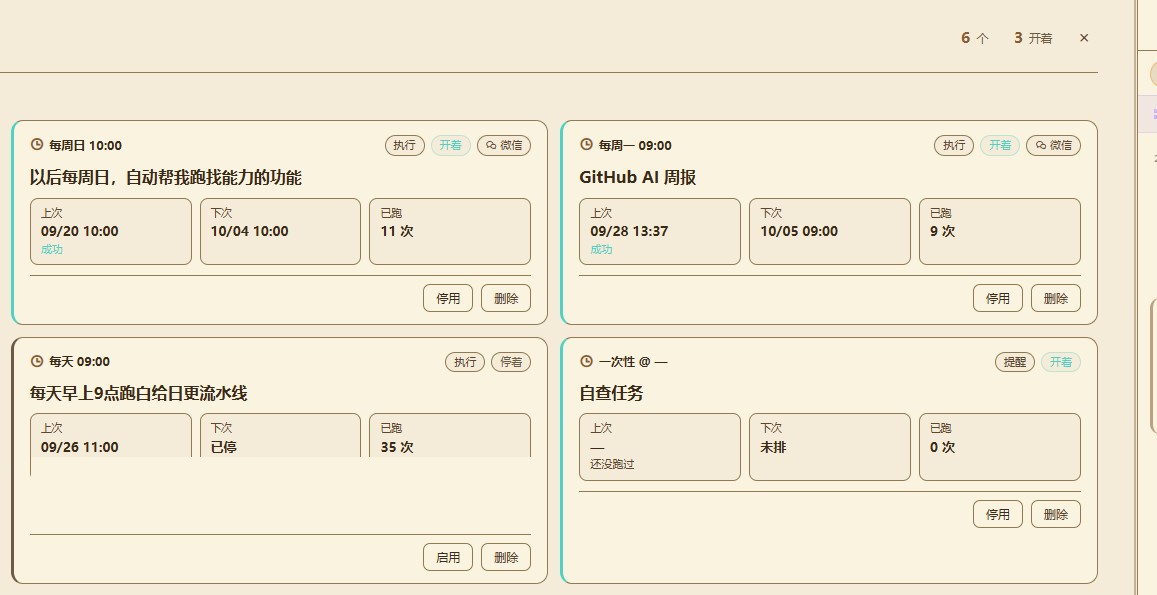Screen dimensions: 1157x595
Task: Click the 3 开着 active counter
Action: pyautogui.click(x=1033, y=38)
